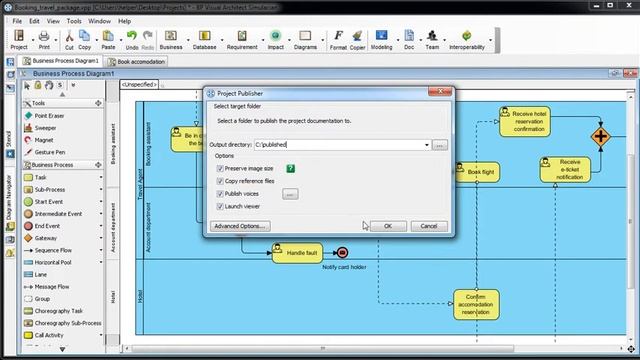640x360 pixels.
Task: Open the unspecified breadcrumb dropdown
Action: coord(139,84)
